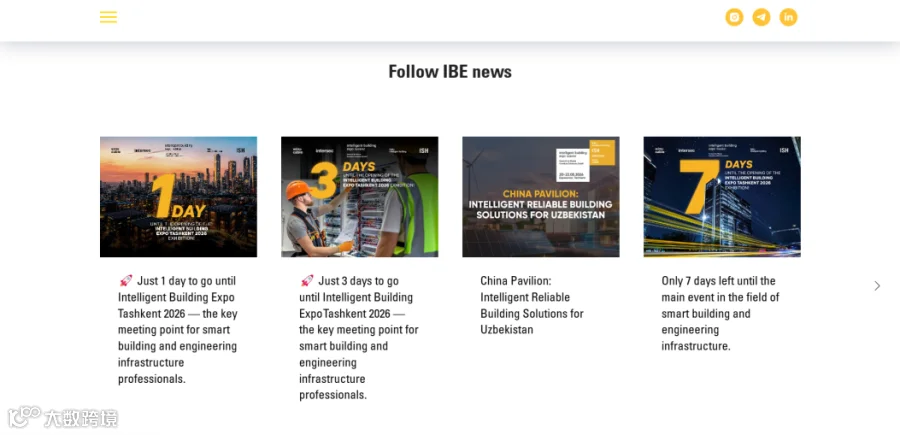Open the '3 DAYS' countdown news thumbnail

pos(359,197)
